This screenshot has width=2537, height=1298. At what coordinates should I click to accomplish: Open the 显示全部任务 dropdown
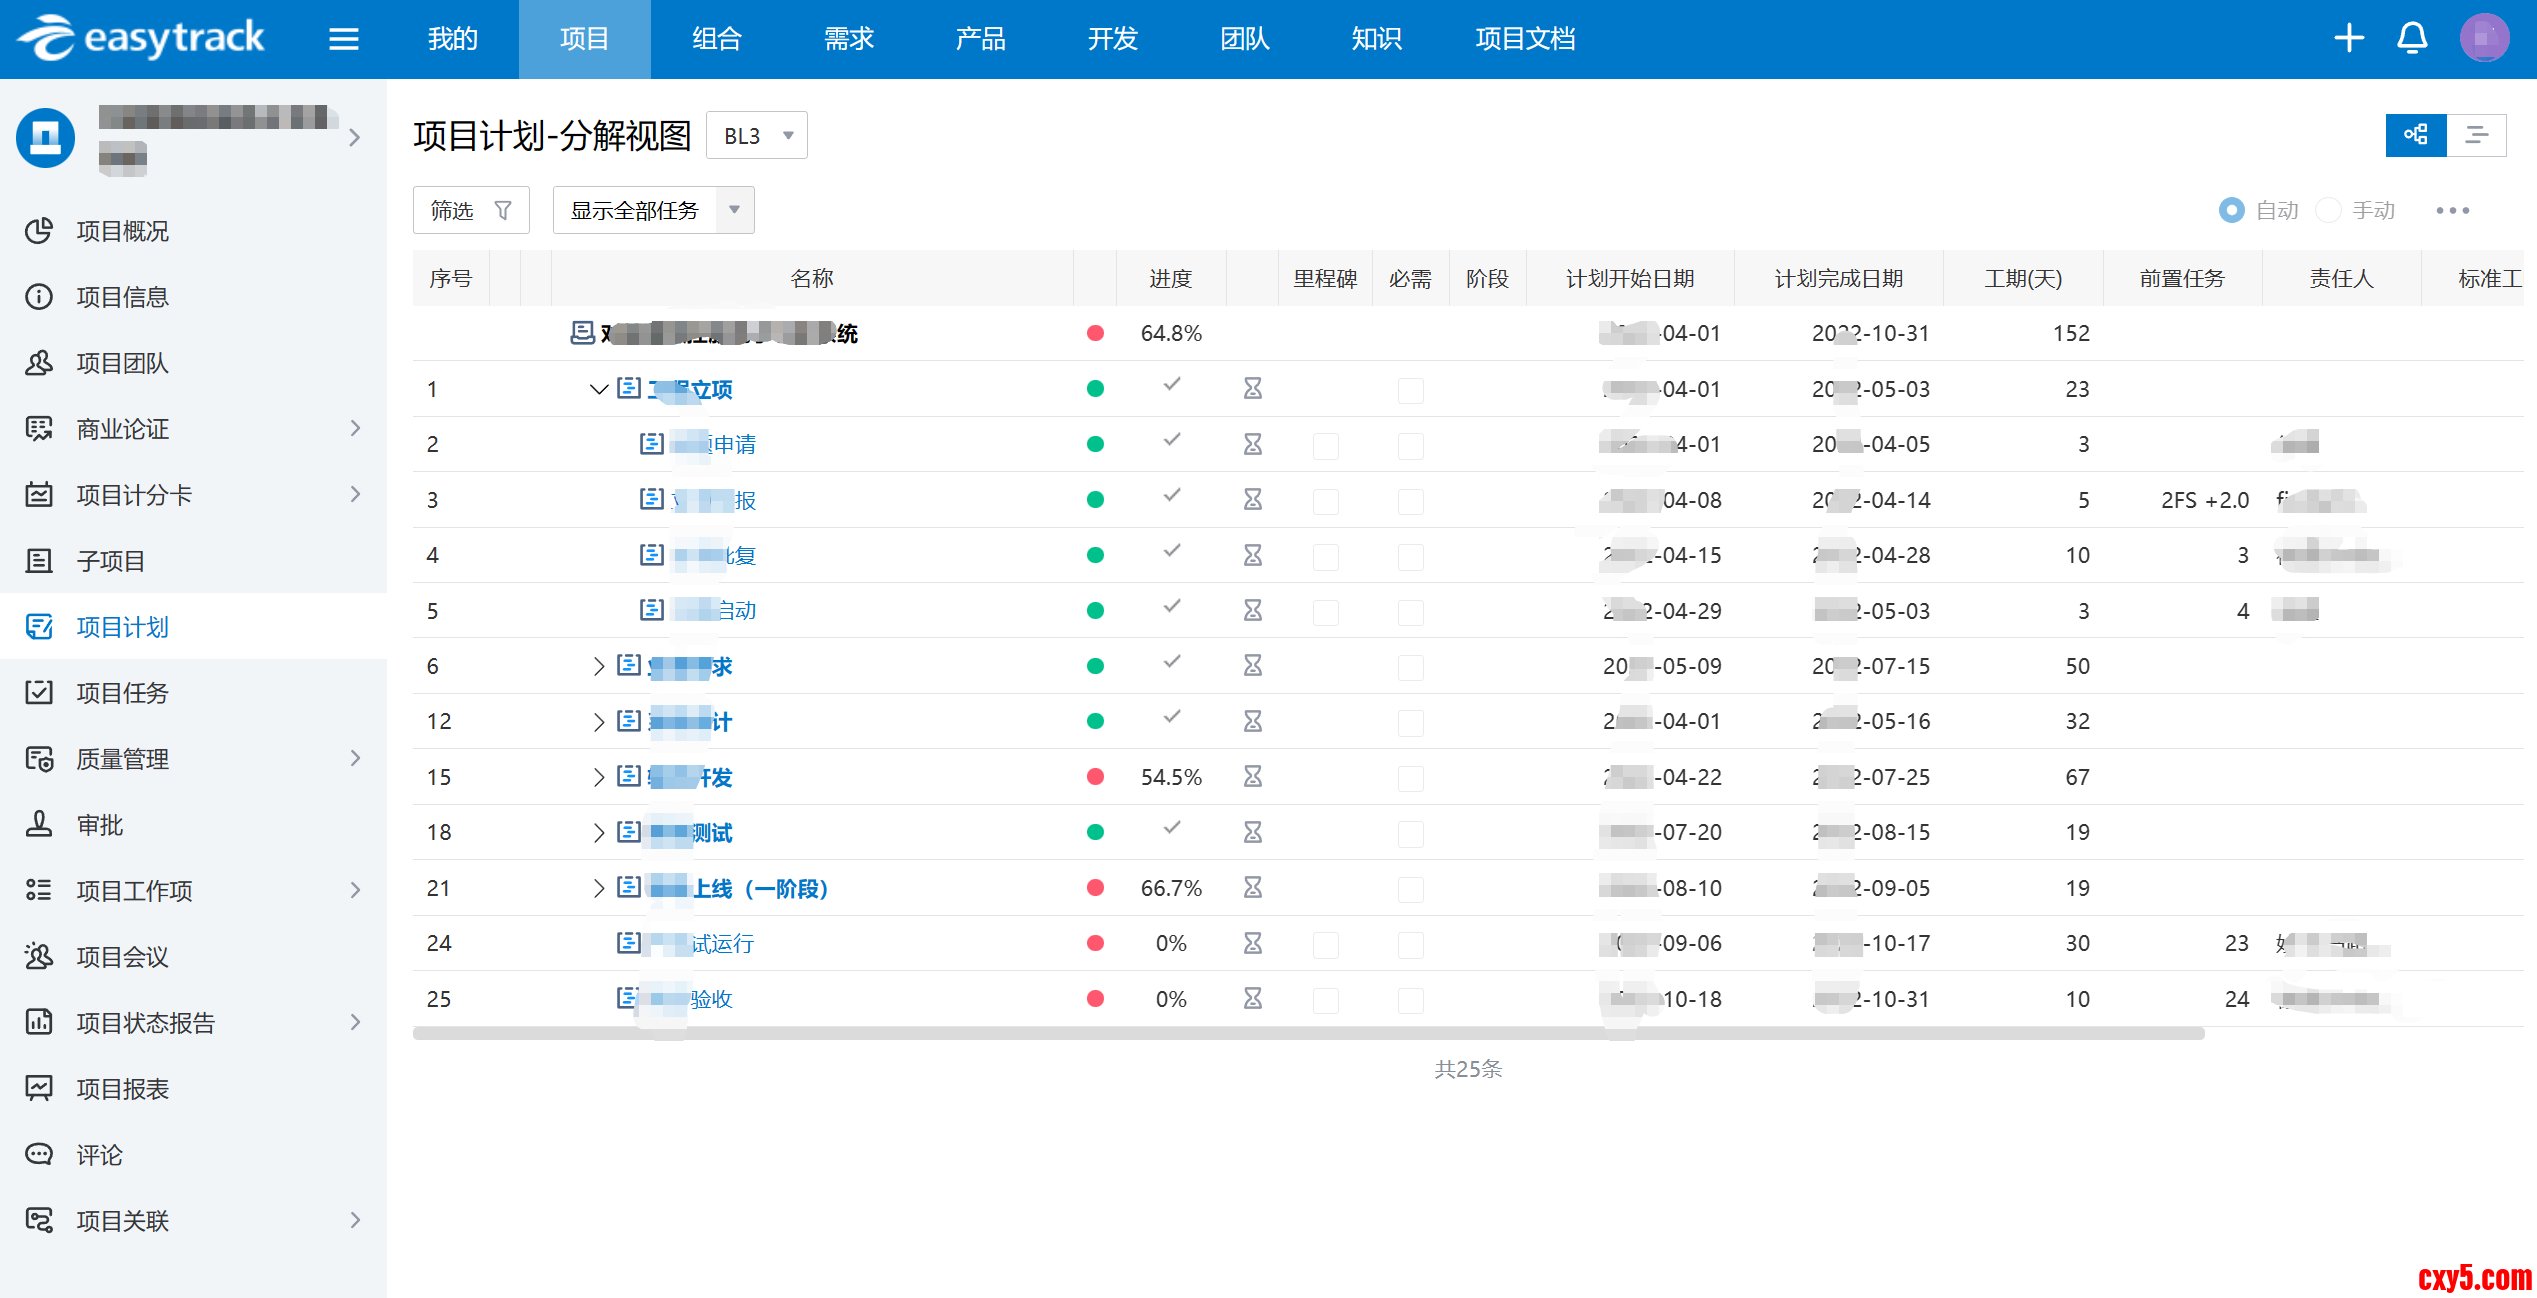(653, 210)
